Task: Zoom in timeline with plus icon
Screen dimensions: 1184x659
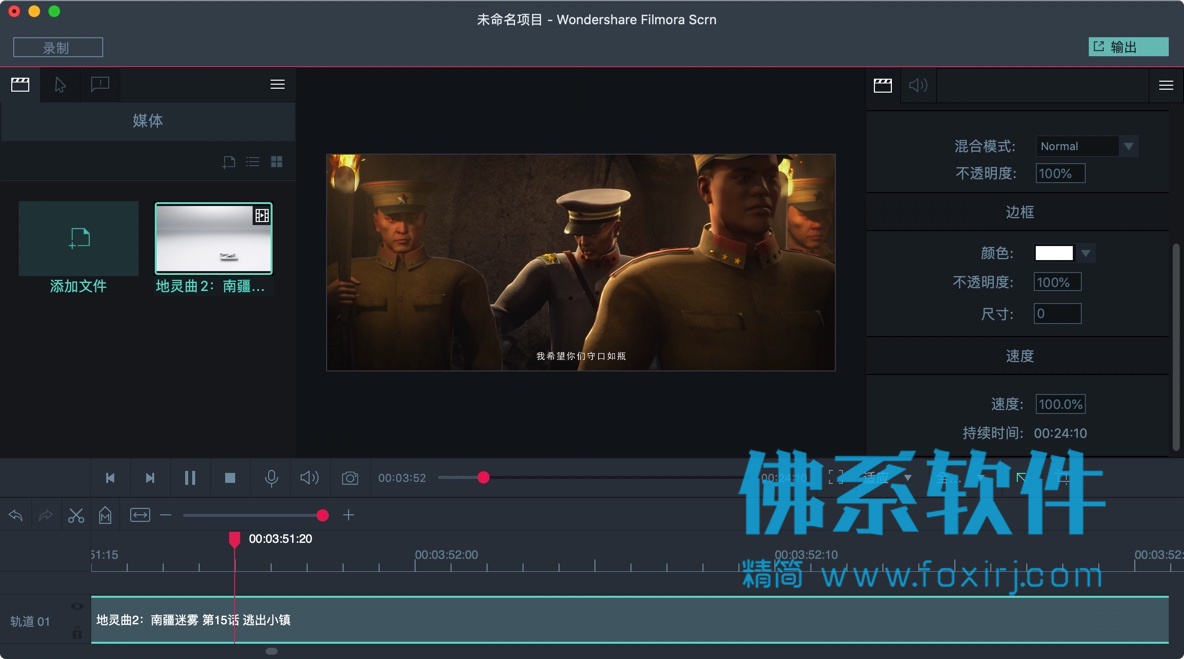Action: [348, 516]
